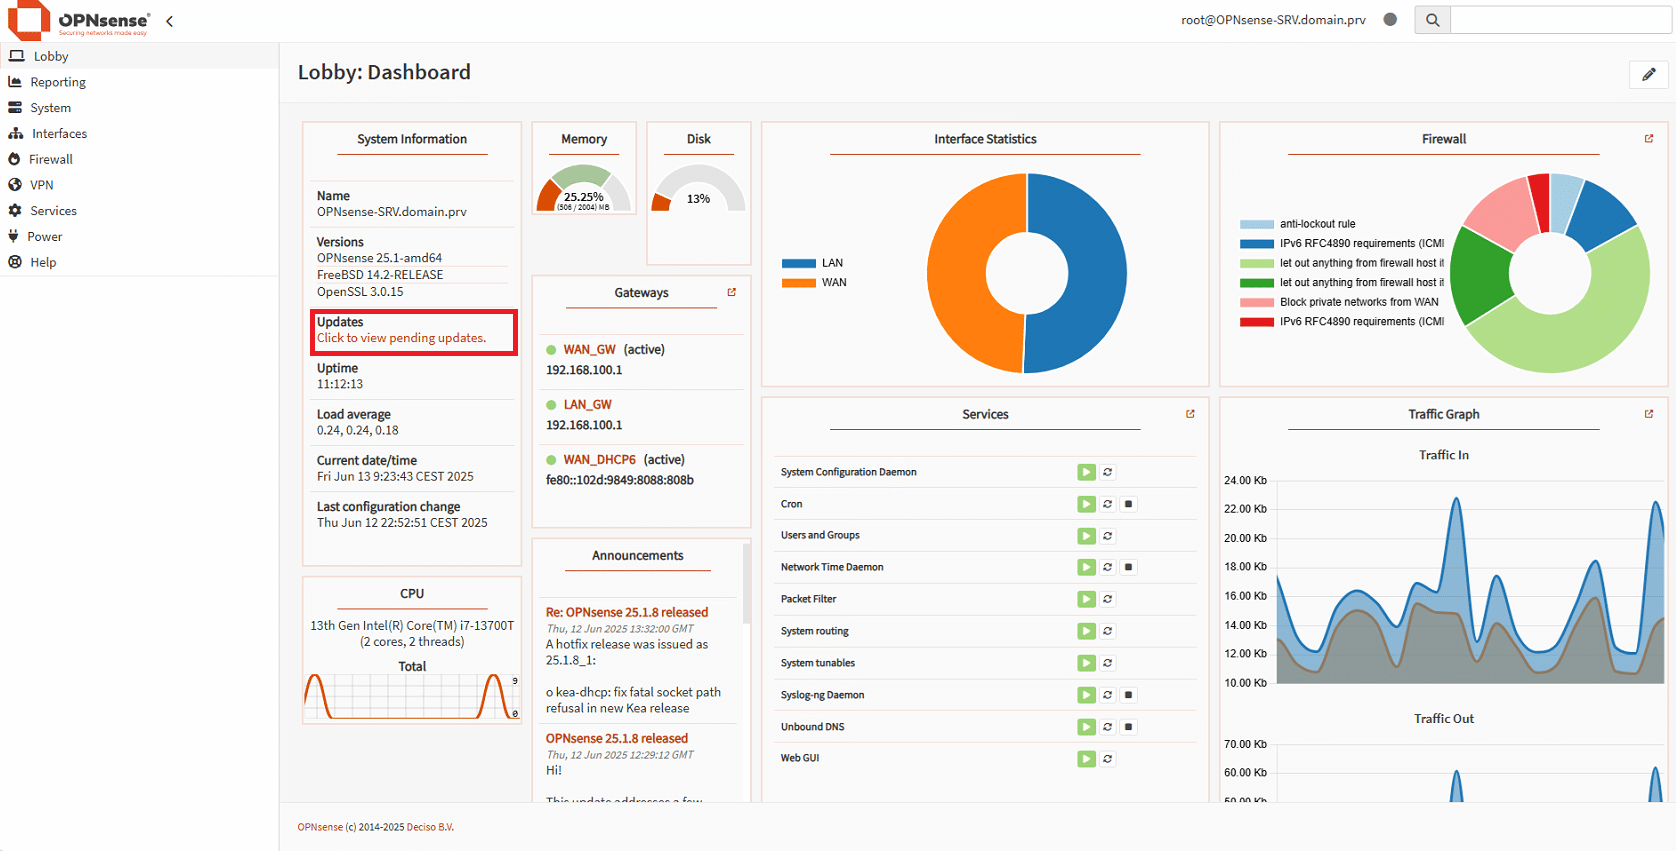The image size is (1676, 851).
Task: Click the Interfaces network icon
Action: click(15, 133)
